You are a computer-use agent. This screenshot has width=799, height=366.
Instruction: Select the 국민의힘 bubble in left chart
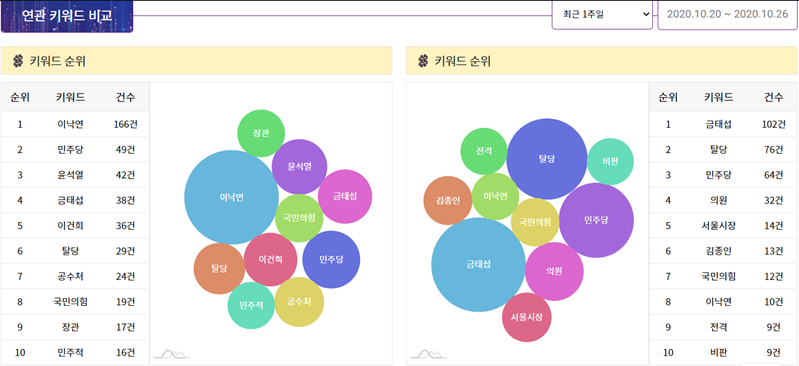[x=299, y=218]
